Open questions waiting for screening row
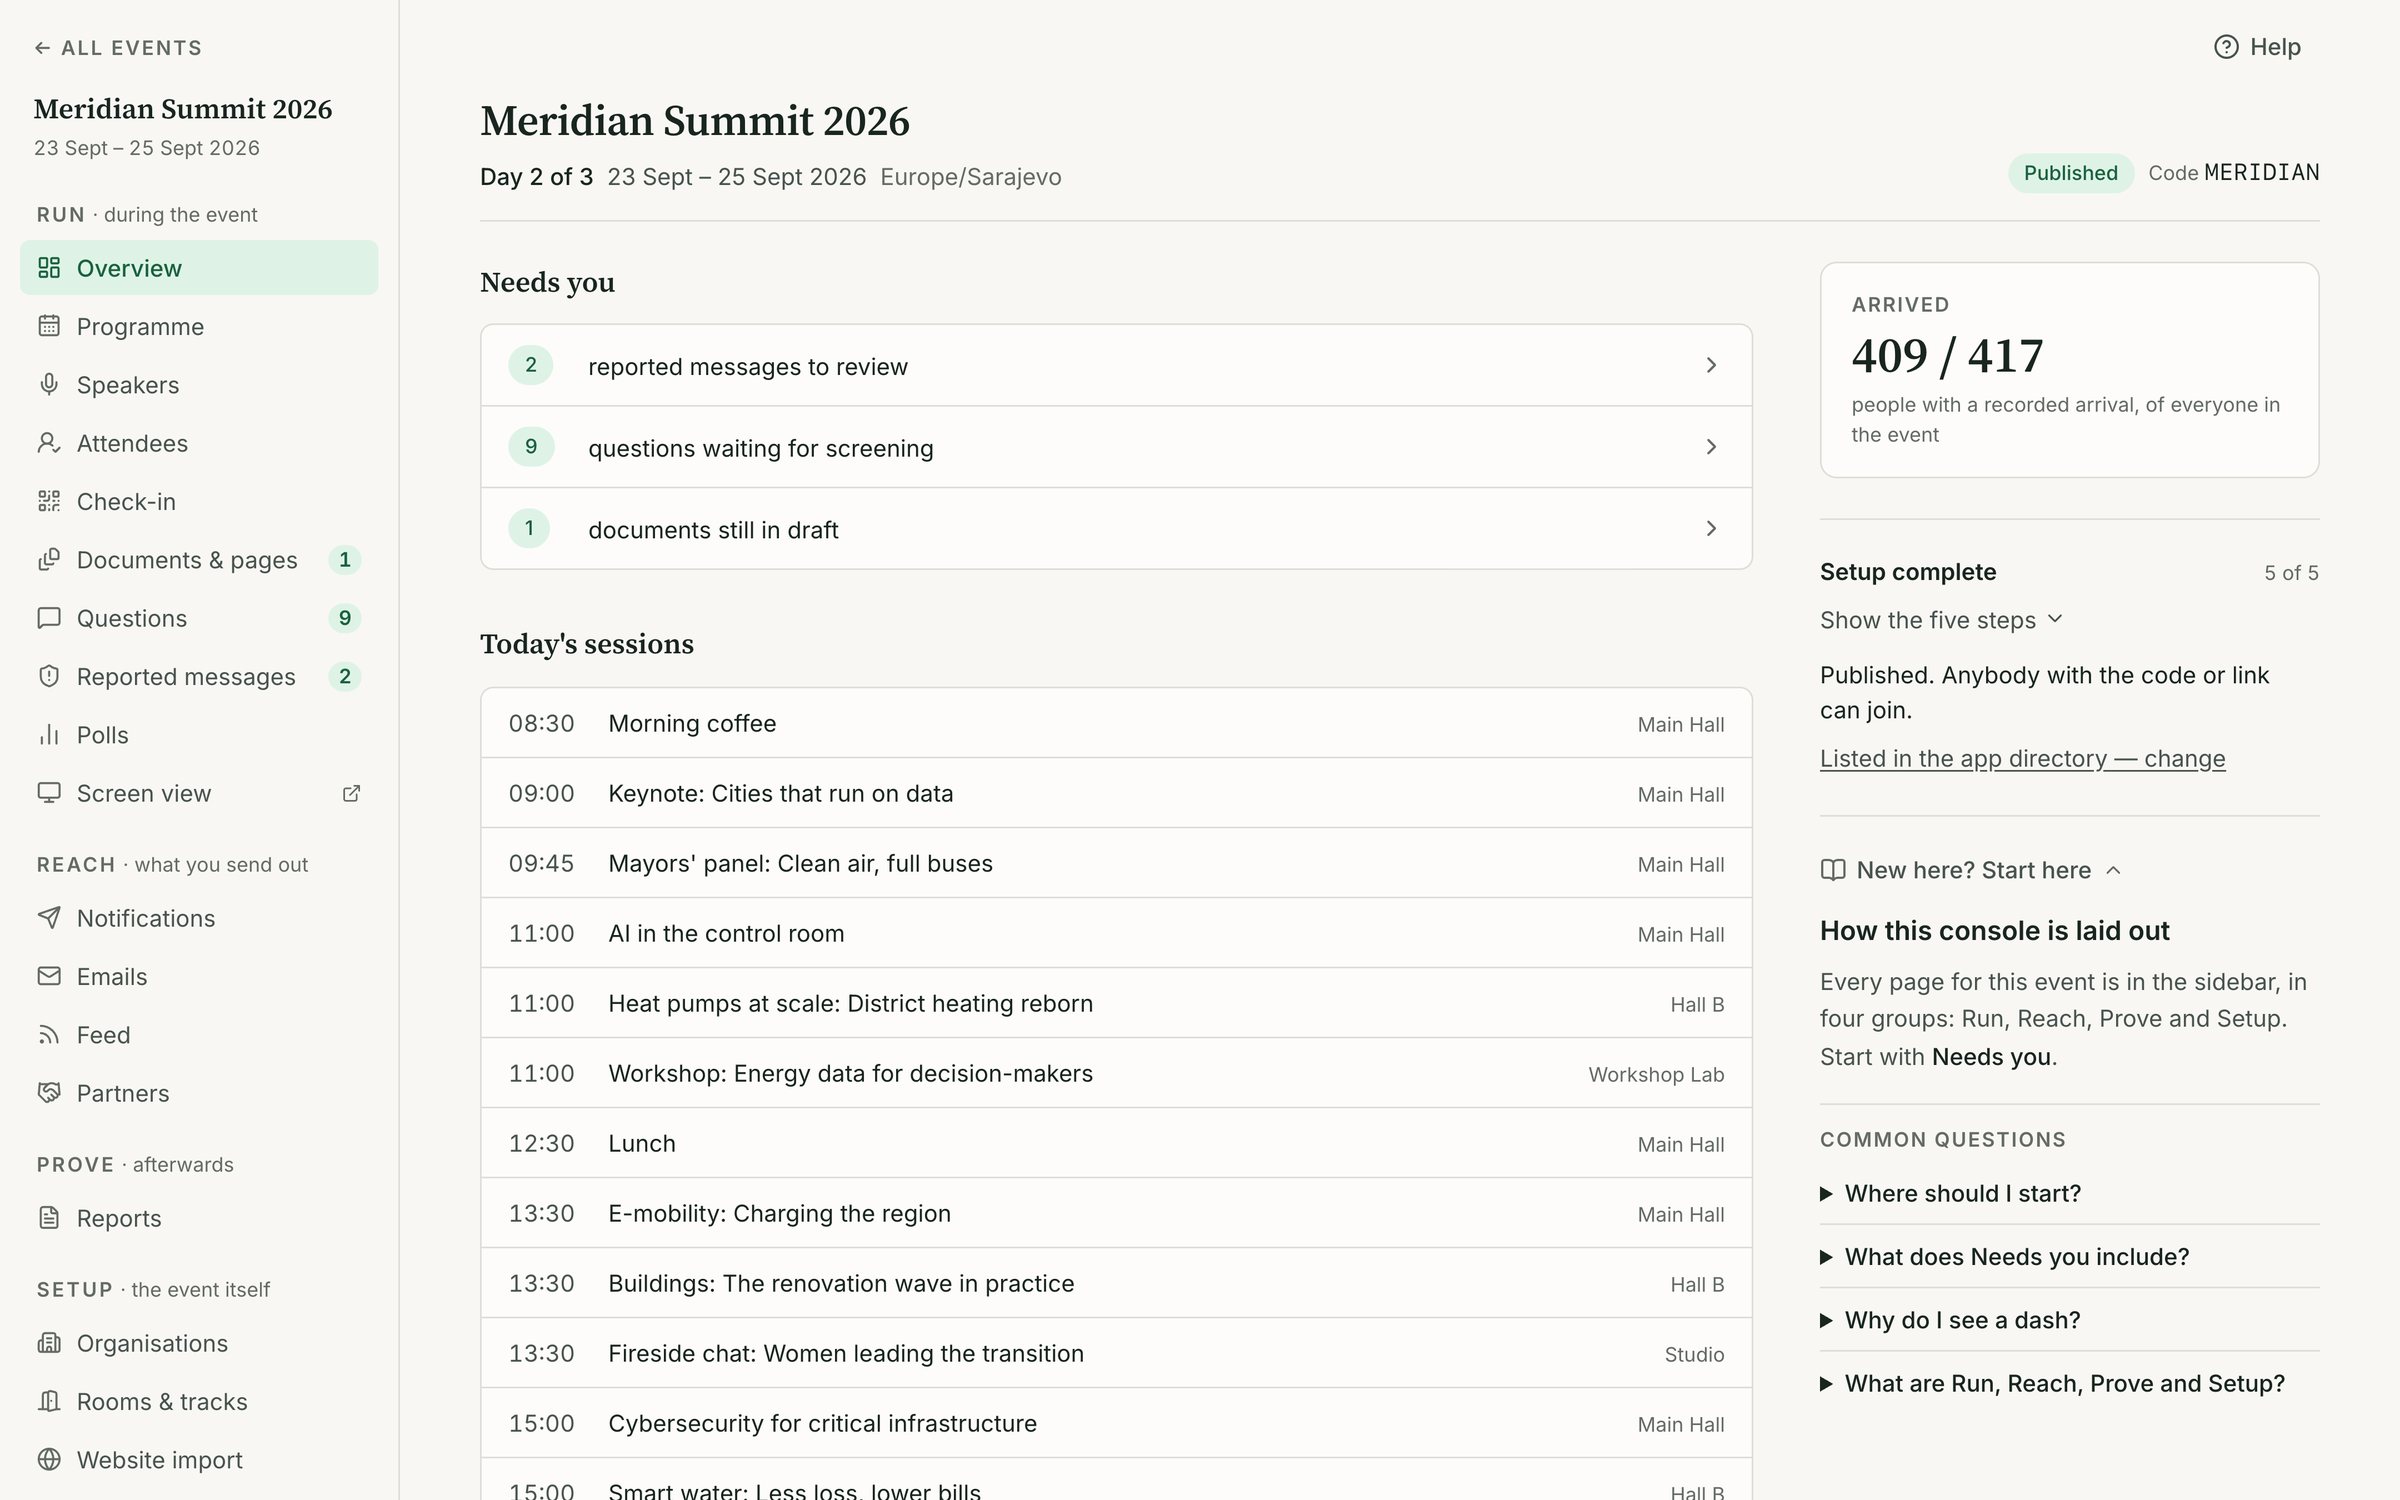 click(x=1116, y=447)
